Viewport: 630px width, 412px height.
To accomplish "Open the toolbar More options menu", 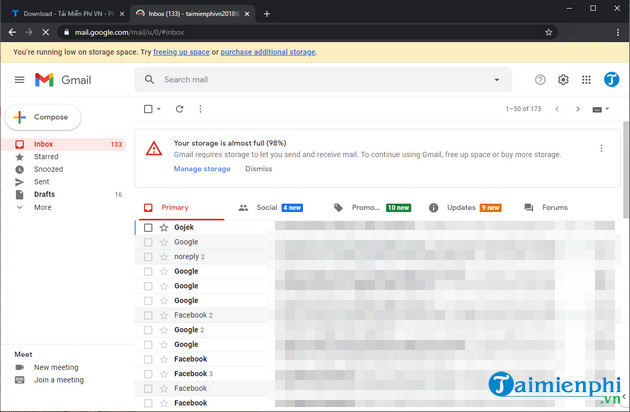I will coord(200,109).
